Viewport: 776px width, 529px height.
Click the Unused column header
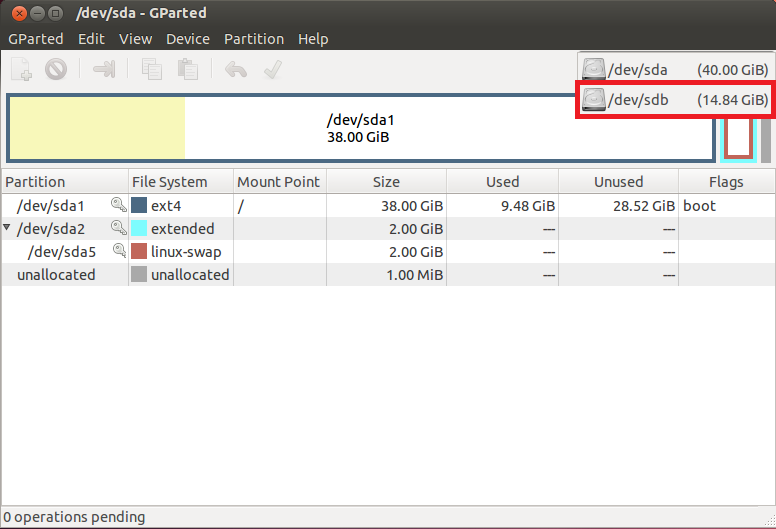point(618,182)
